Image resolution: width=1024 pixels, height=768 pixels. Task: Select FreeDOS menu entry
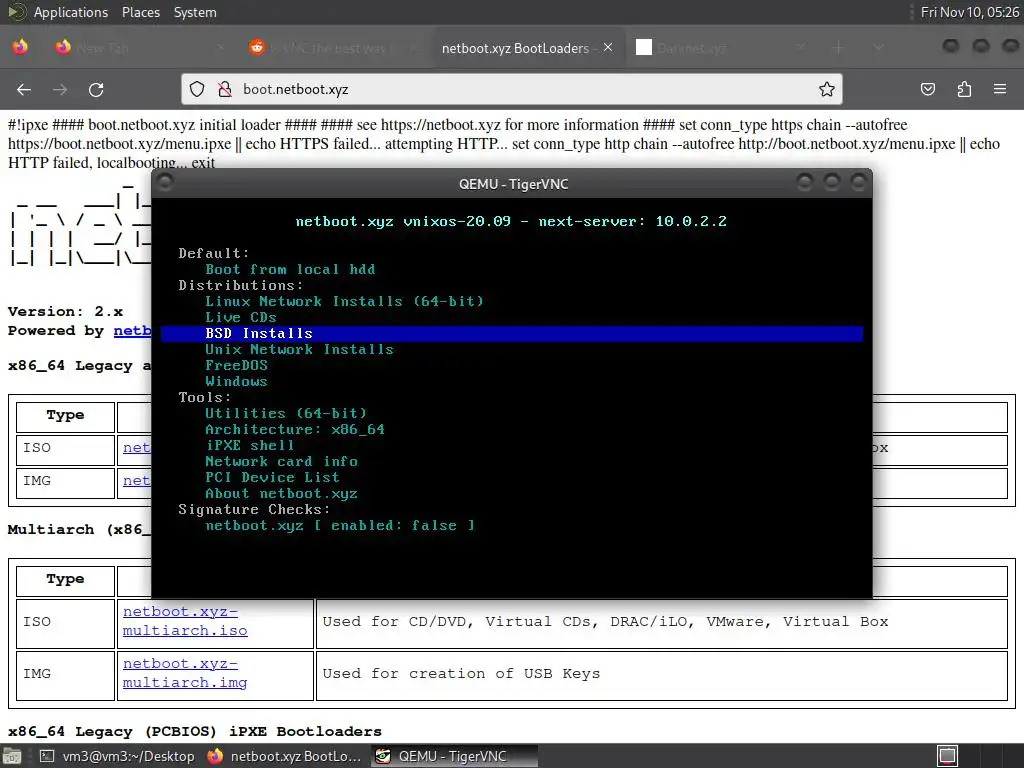236,366
